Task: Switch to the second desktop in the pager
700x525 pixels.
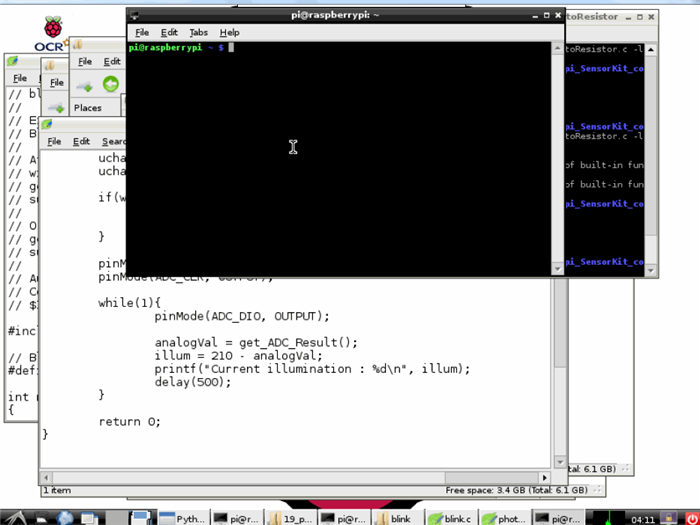Action: coord(142,518)
